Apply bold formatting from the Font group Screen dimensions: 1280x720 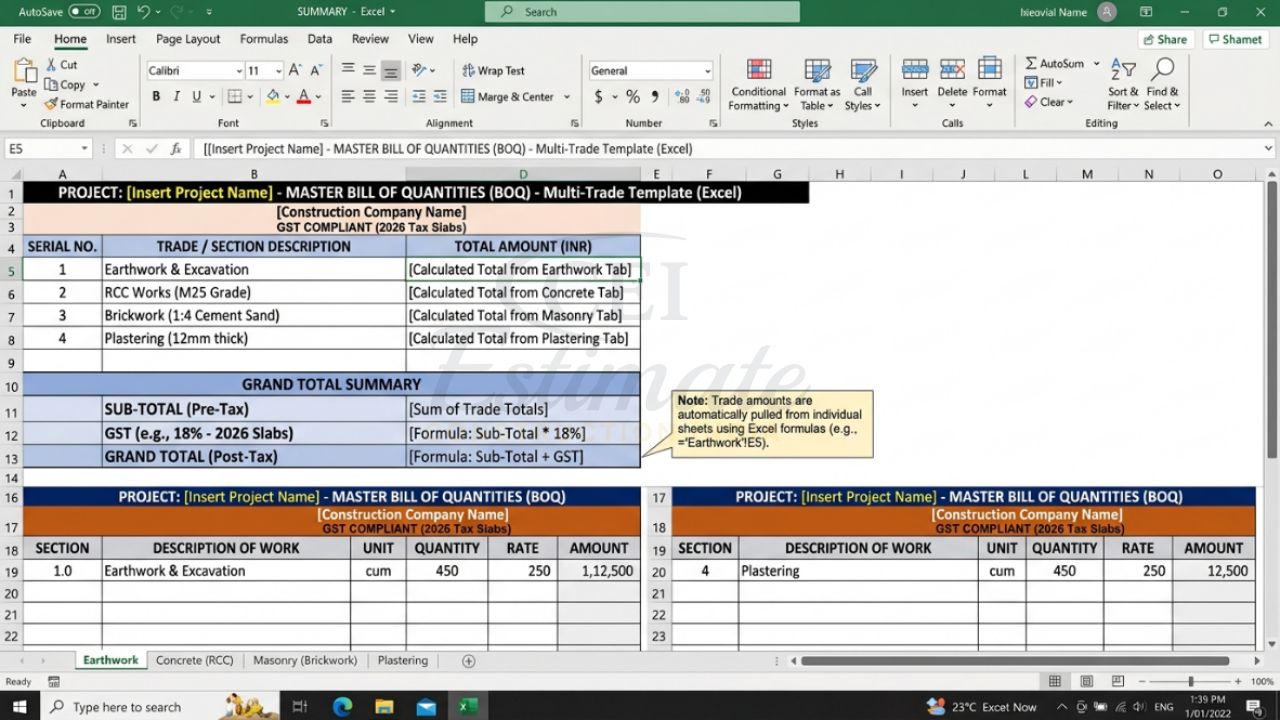(156, 94)
